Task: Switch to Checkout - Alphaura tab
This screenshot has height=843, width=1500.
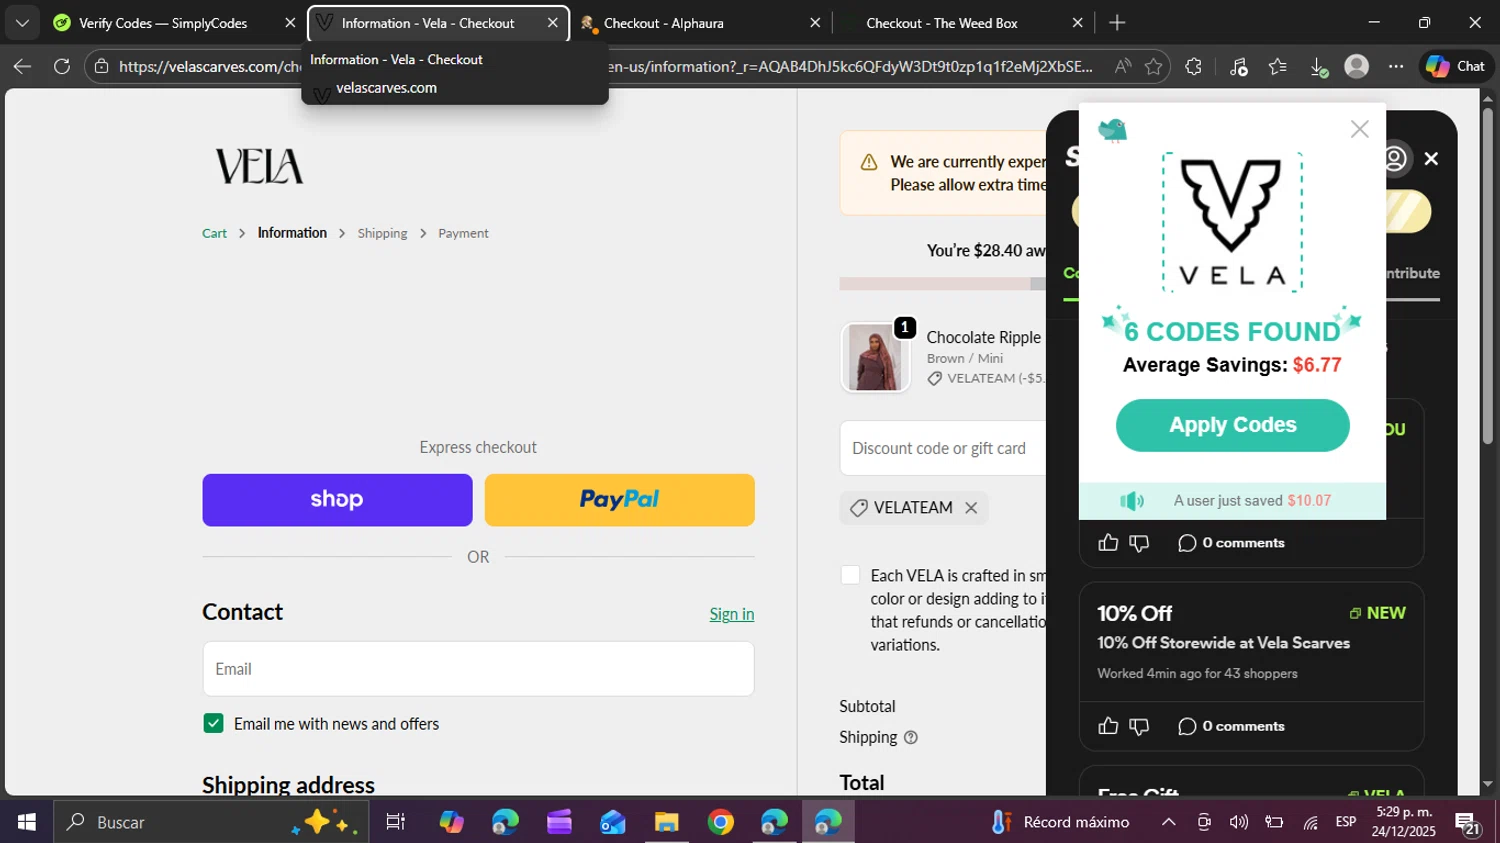Action: tap(663, 23)
